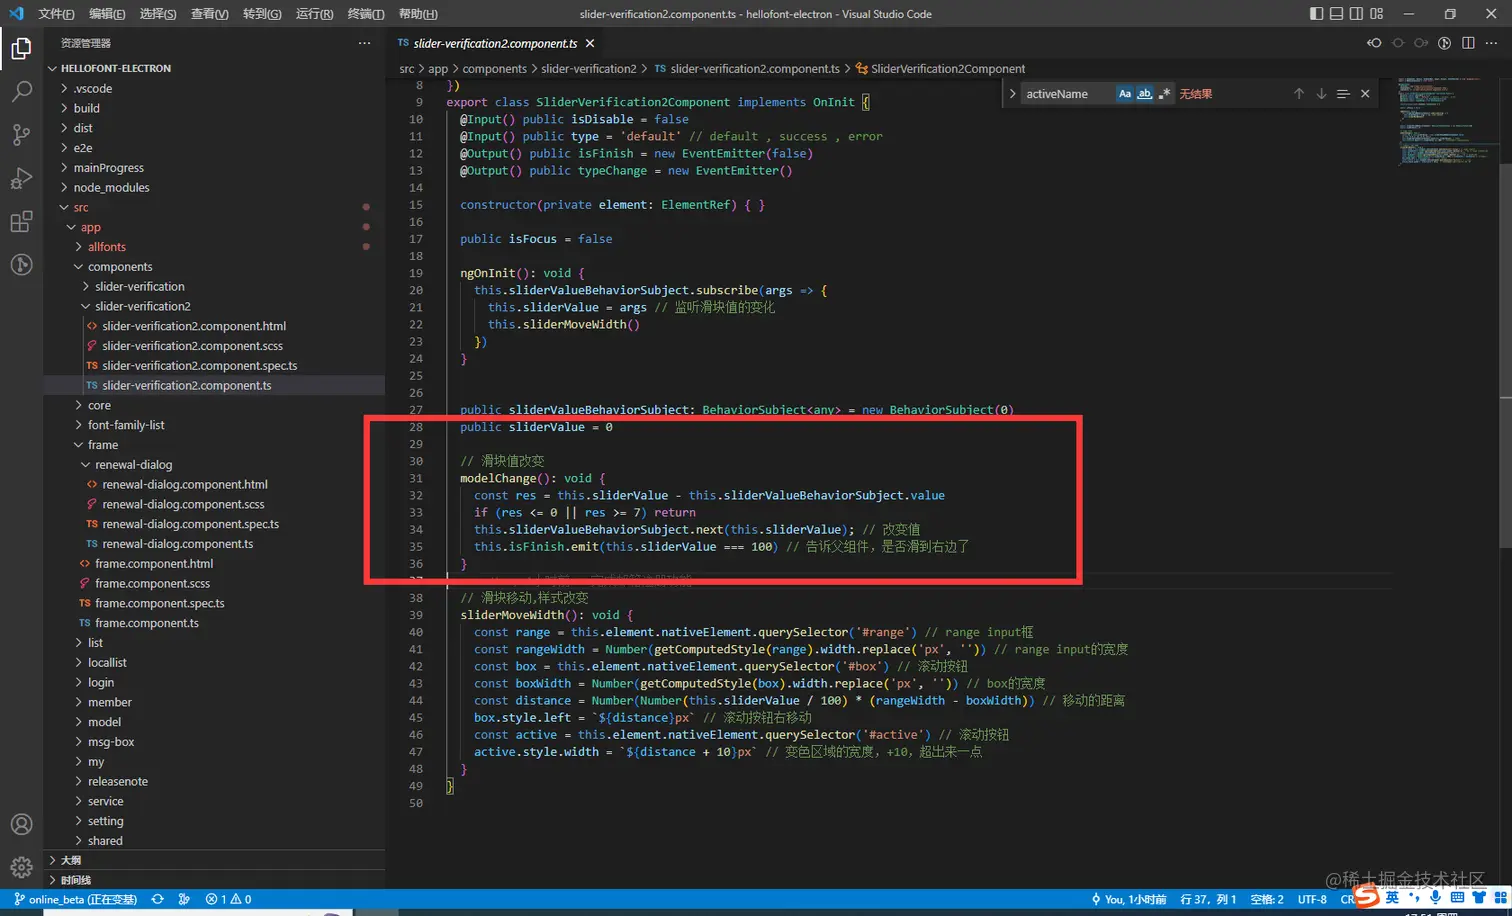This screenshot has width=1512, height=916.
Task: Open the Search view in the activity bar
Action: point(21,92)
